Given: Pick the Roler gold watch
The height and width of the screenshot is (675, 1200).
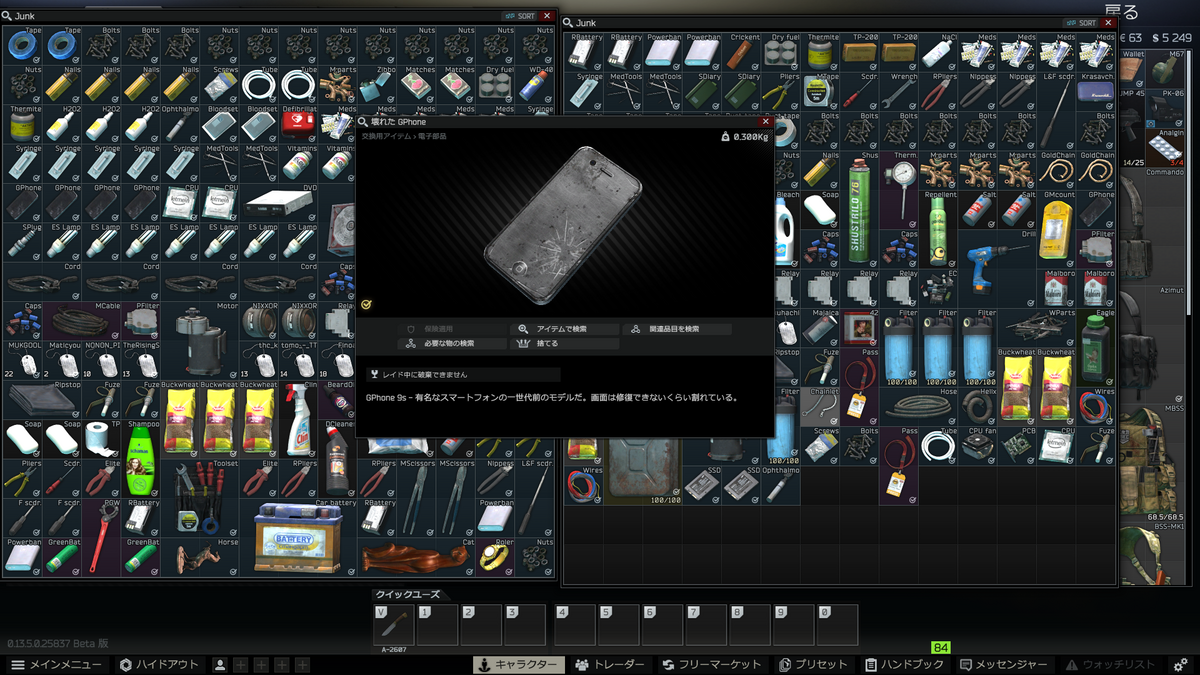Looking at the screenshot, I should pos(493,557).
